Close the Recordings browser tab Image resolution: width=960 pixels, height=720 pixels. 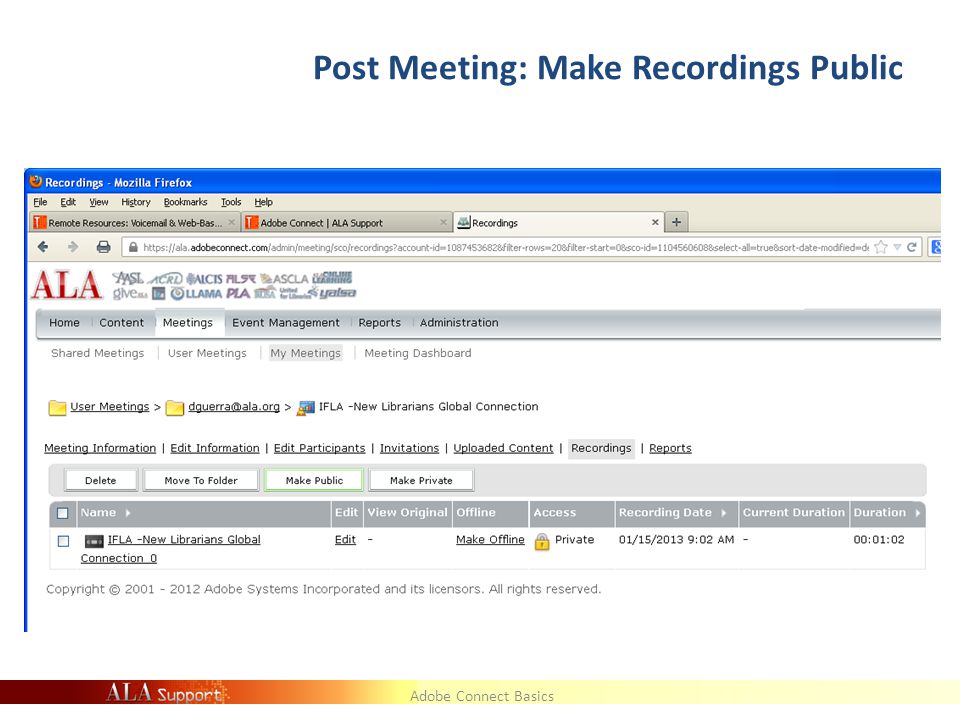(655, 222)
